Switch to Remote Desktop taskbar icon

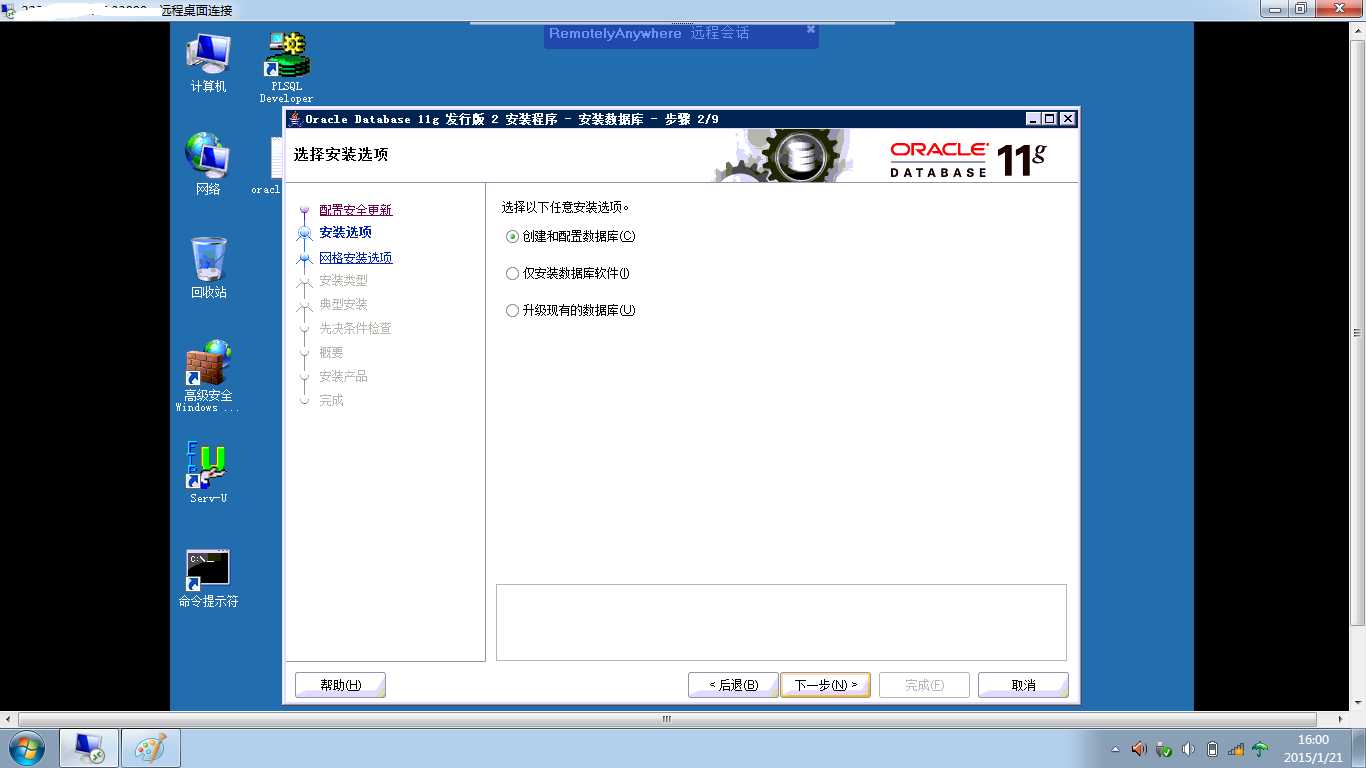click(x=89, y=748)
